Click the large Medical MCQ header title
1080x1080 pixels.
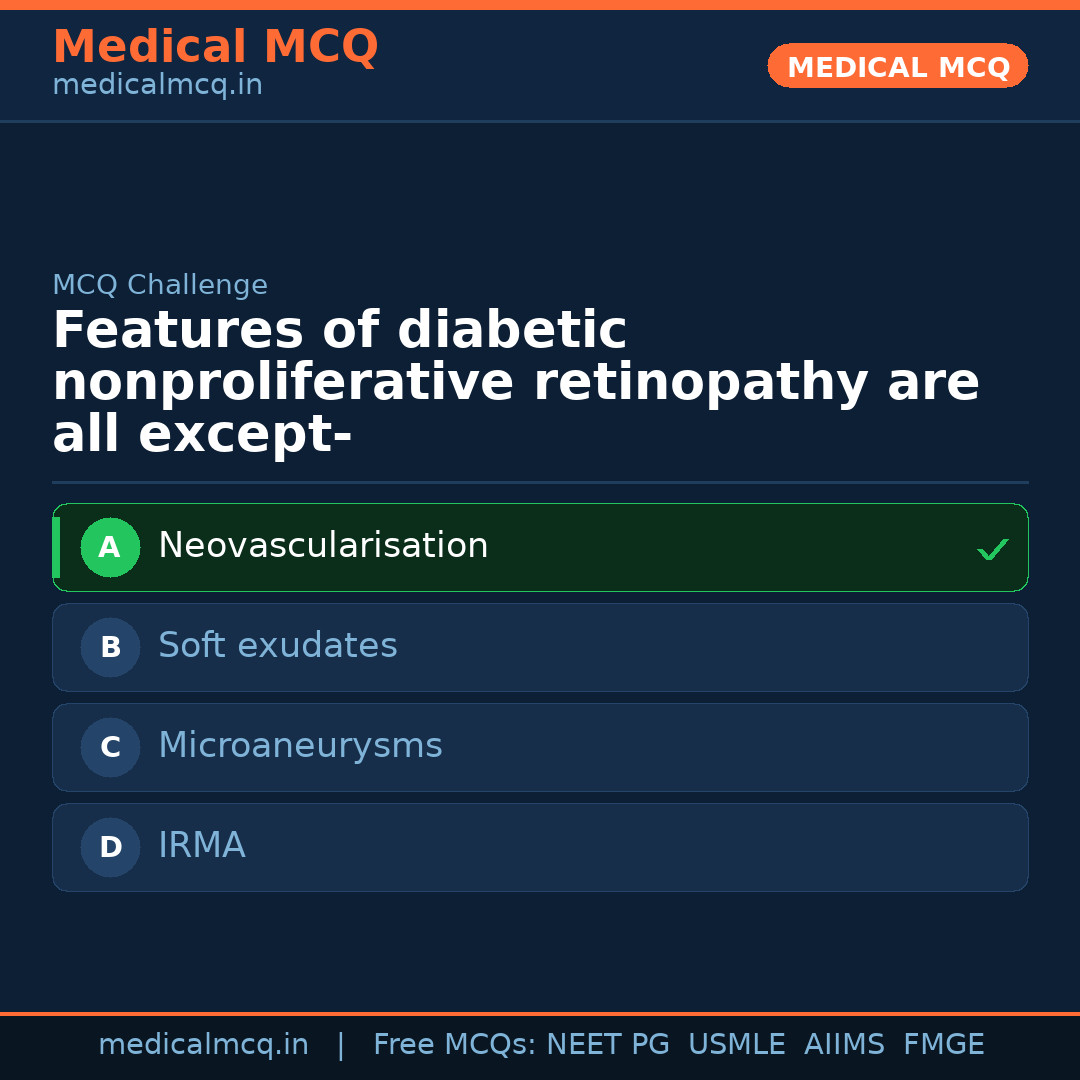tap(215, 46)
